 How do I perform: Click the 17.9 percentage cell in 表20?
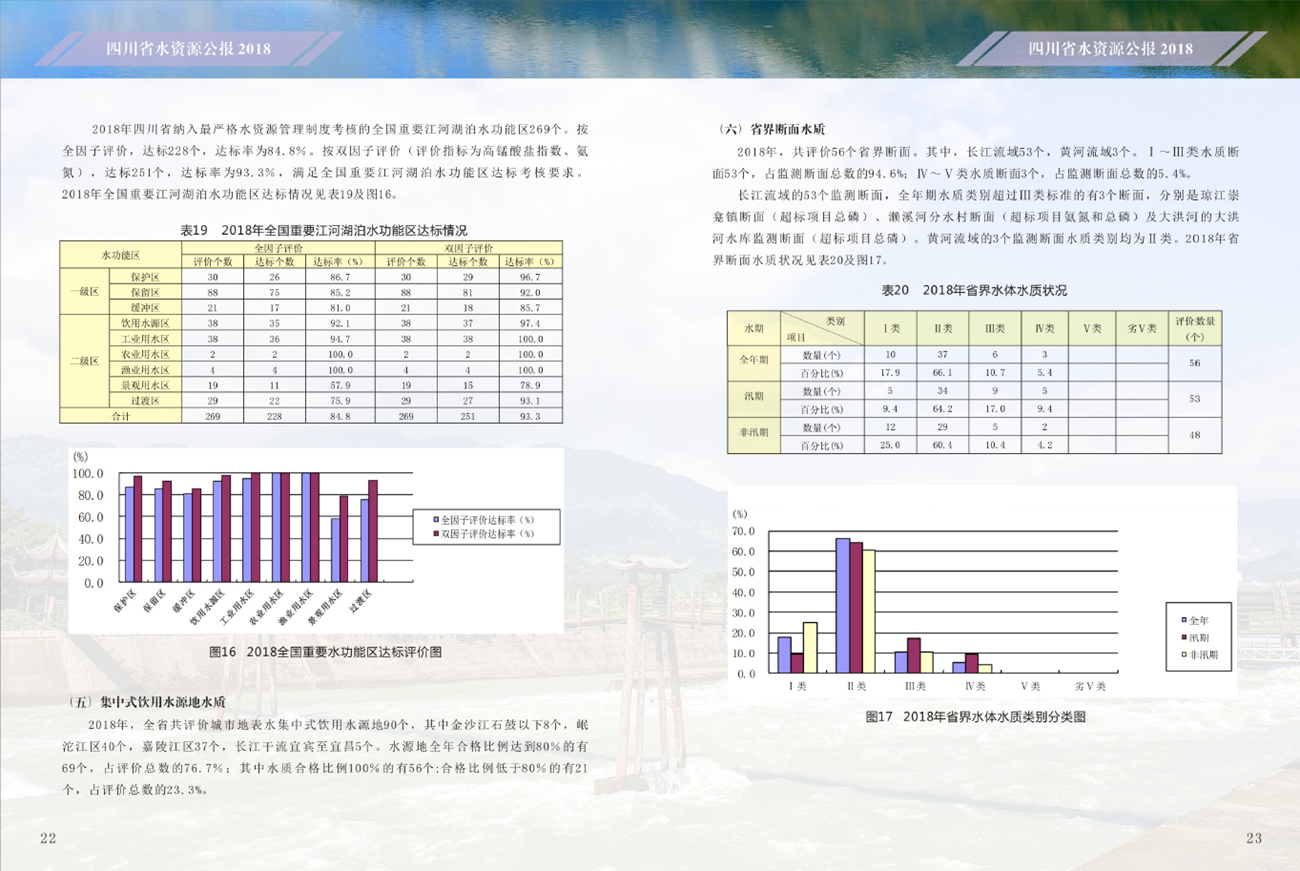click(x=890, y=373)
